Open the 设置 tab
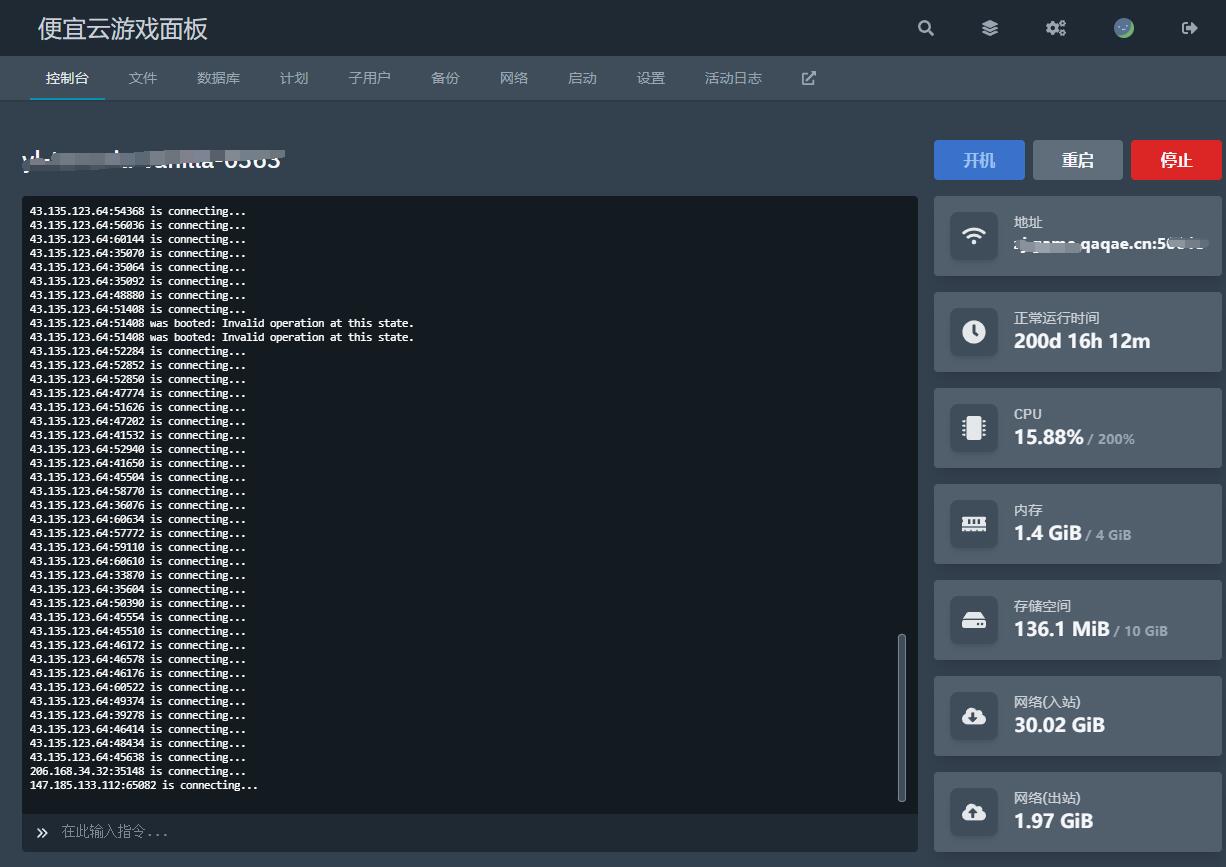Screen dimensions: 1226x867 pyautogui.click(x=651, y=78)
